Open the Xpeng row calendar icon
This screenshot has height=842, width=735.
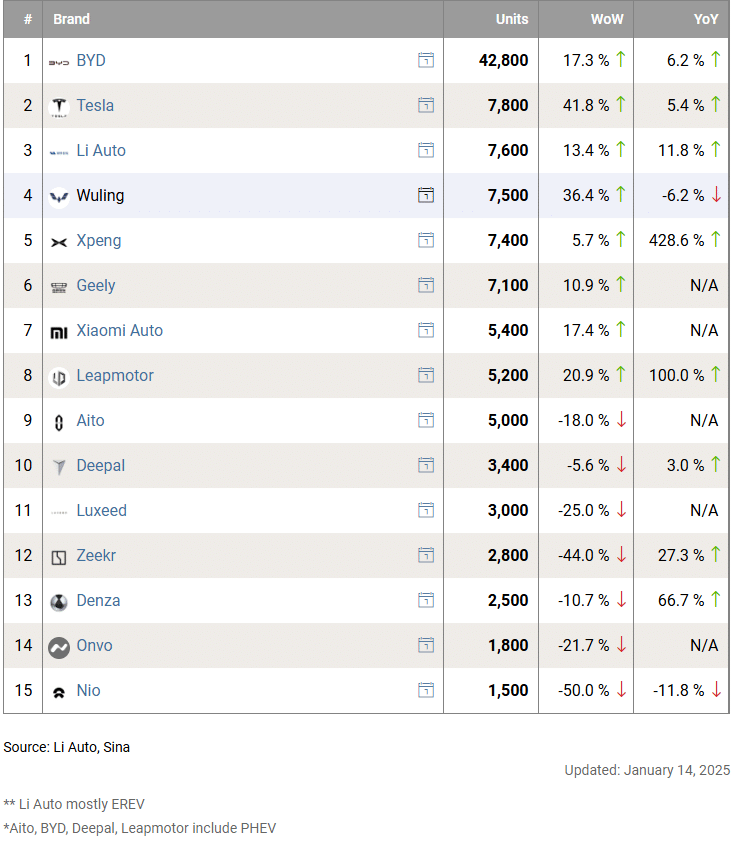click(426, 241)
